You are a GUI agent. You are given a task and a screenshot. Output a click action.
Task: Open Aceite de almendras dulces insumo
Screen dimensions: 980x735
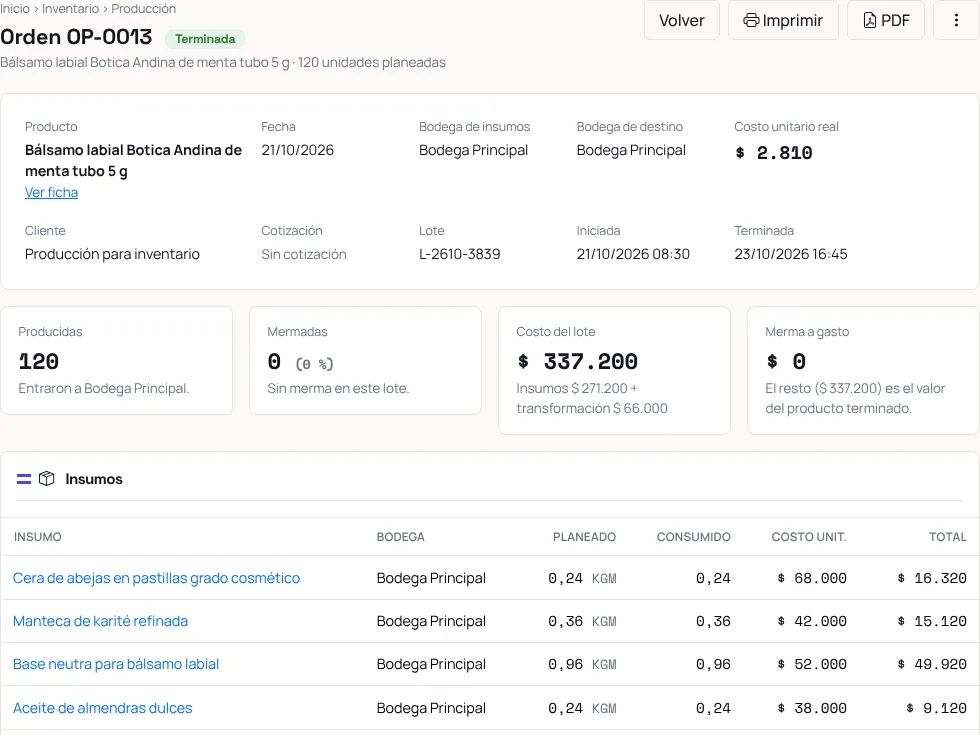[102, 708]
